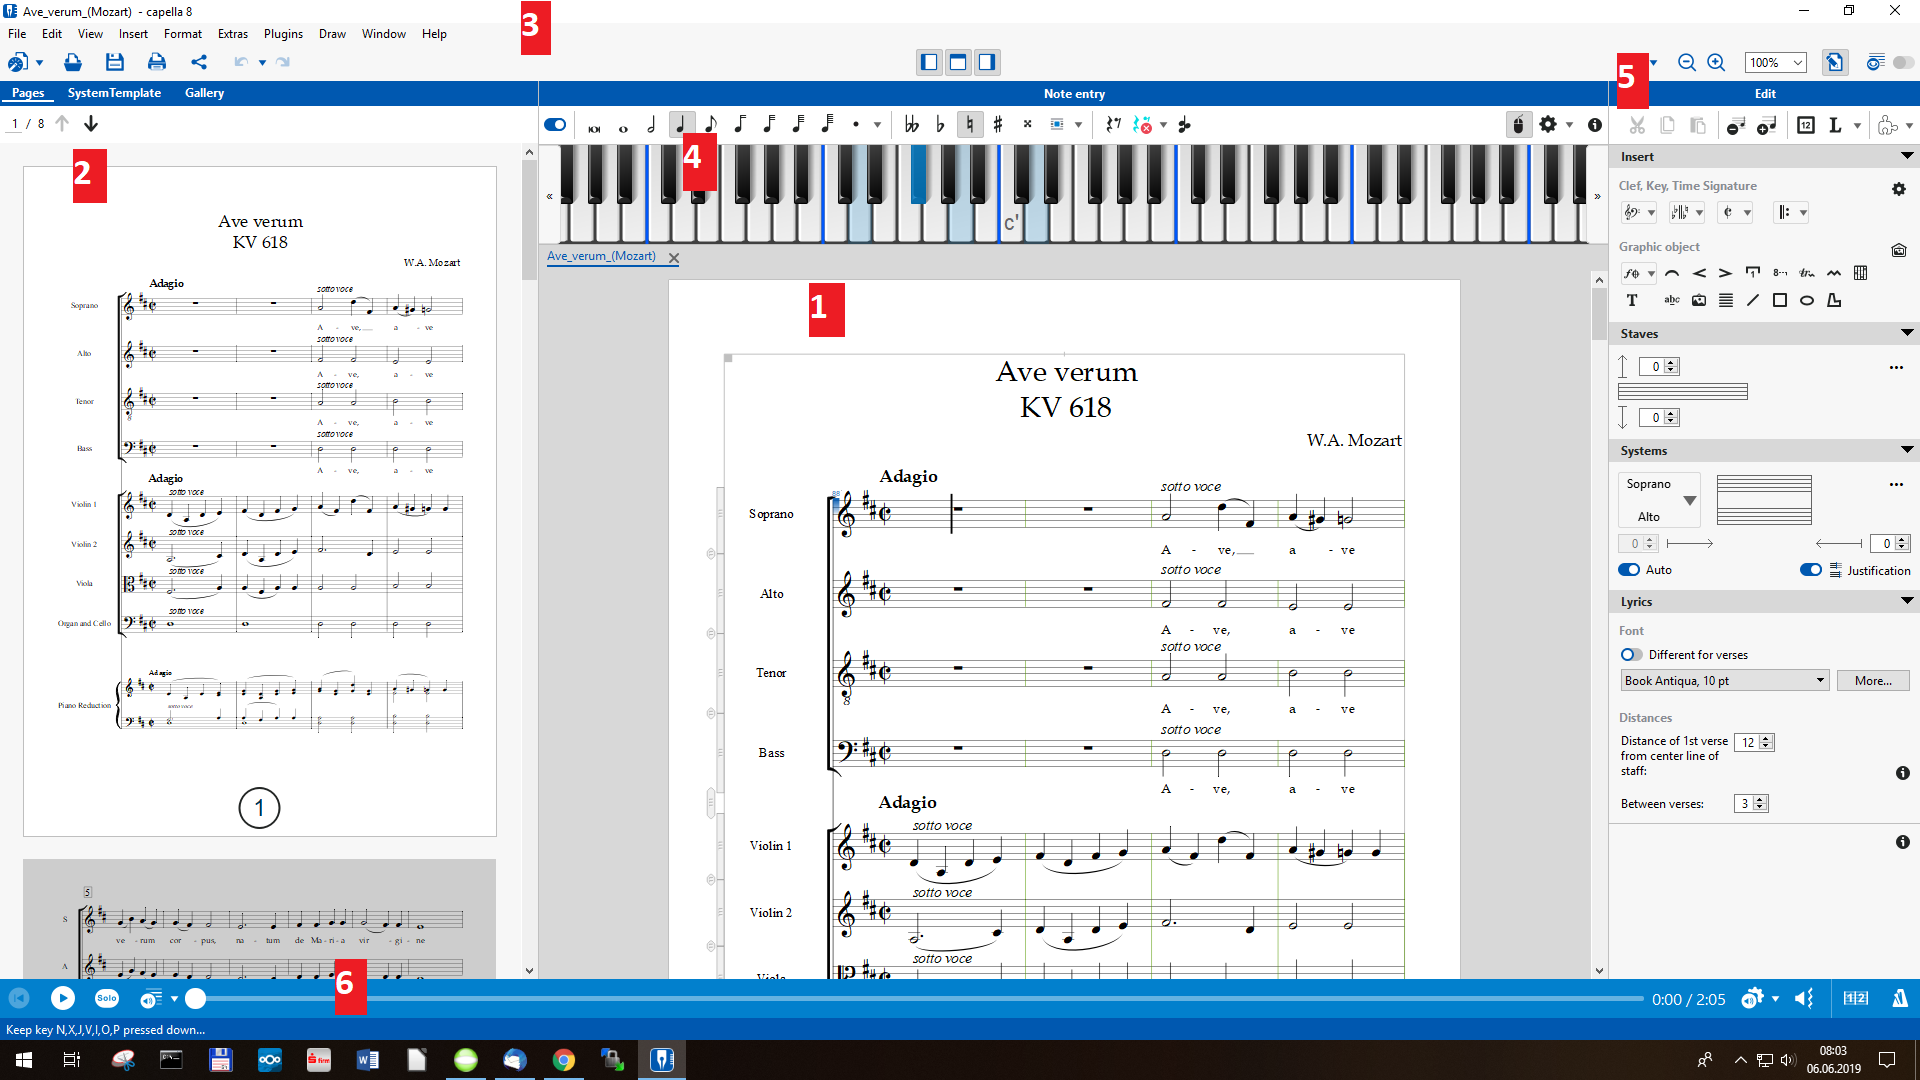The height and width of the screenshot is (1080, 1920).
Task: Insert a decrescendo hairpin
Action: point(1725,273)
